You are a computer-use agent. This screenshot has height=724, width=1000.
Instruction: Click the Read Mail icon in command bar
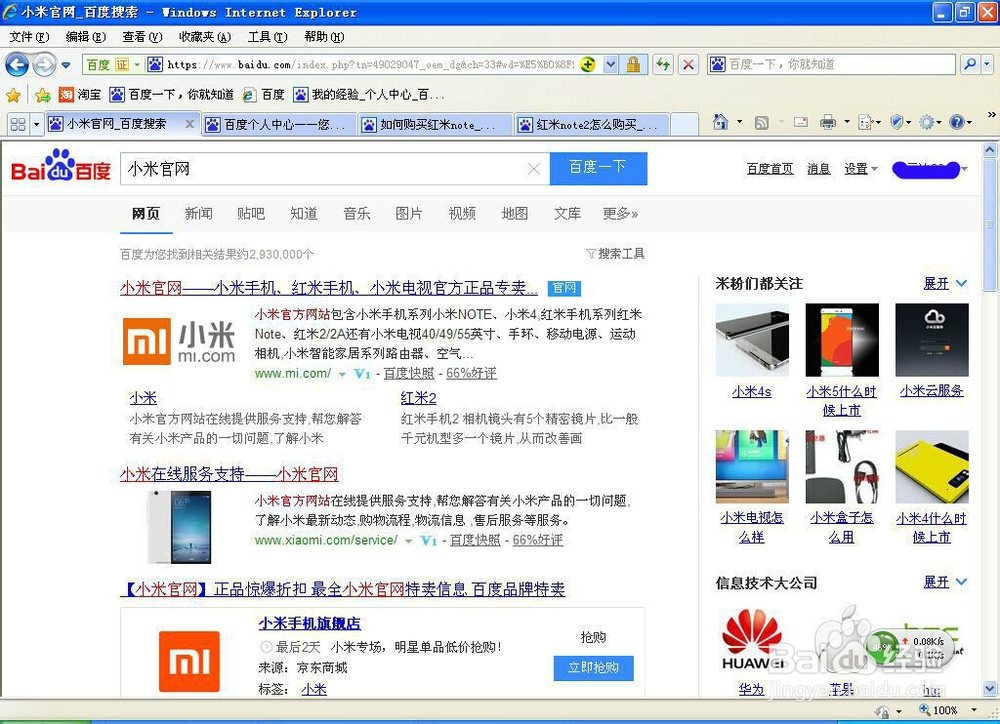click(x=801, y=122)
